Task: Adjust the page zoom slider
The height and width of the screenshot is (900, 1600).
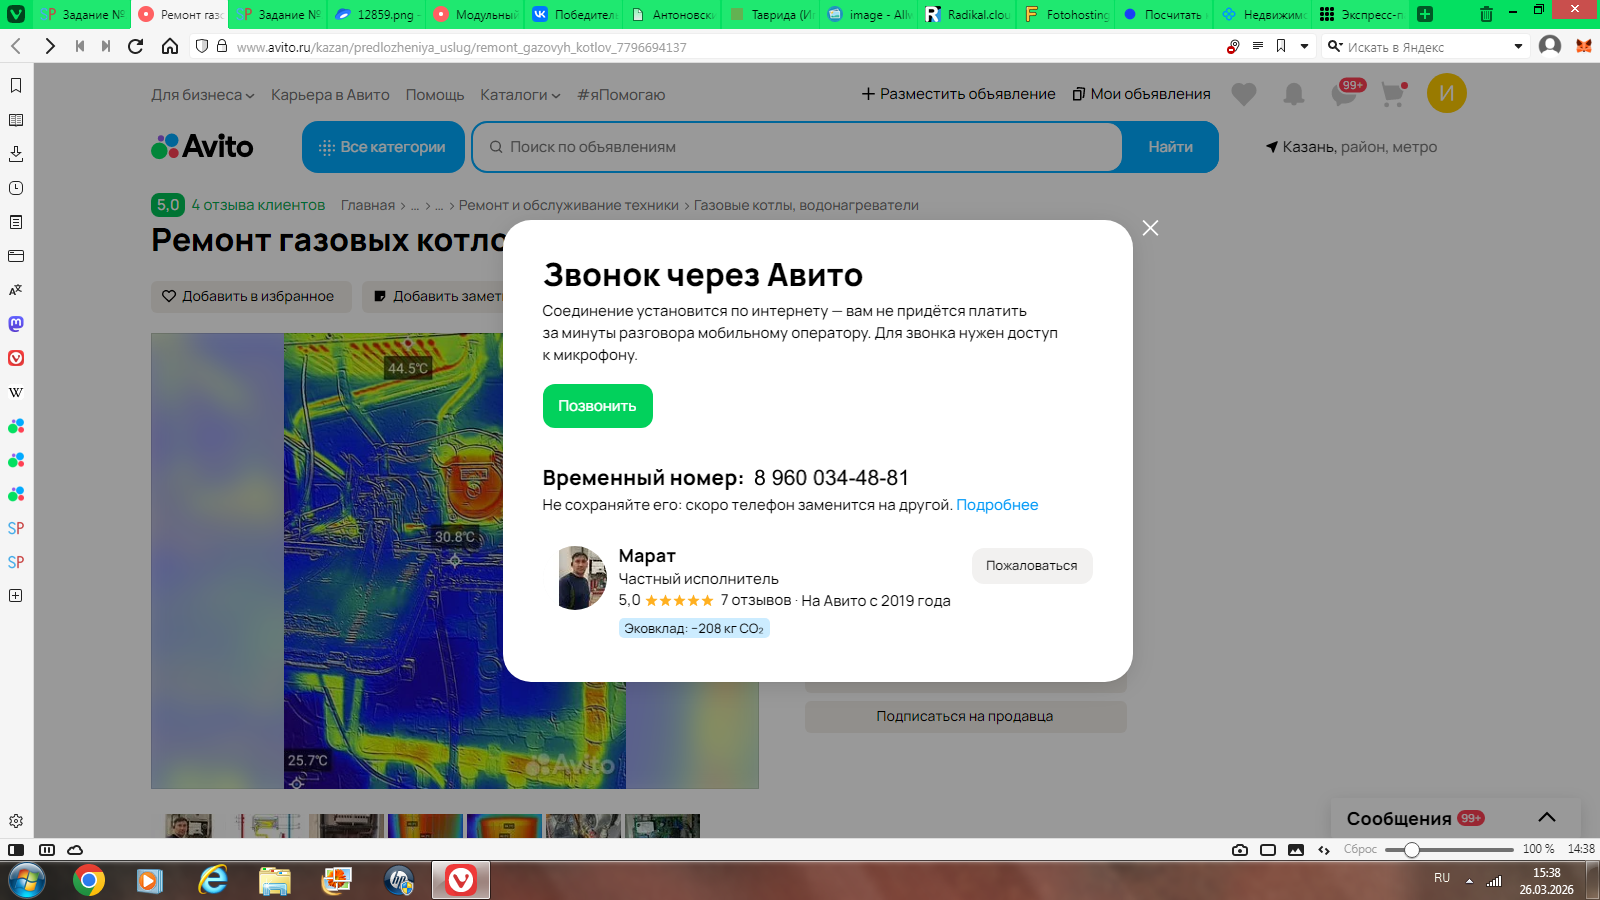Action: coord(1449,850)
